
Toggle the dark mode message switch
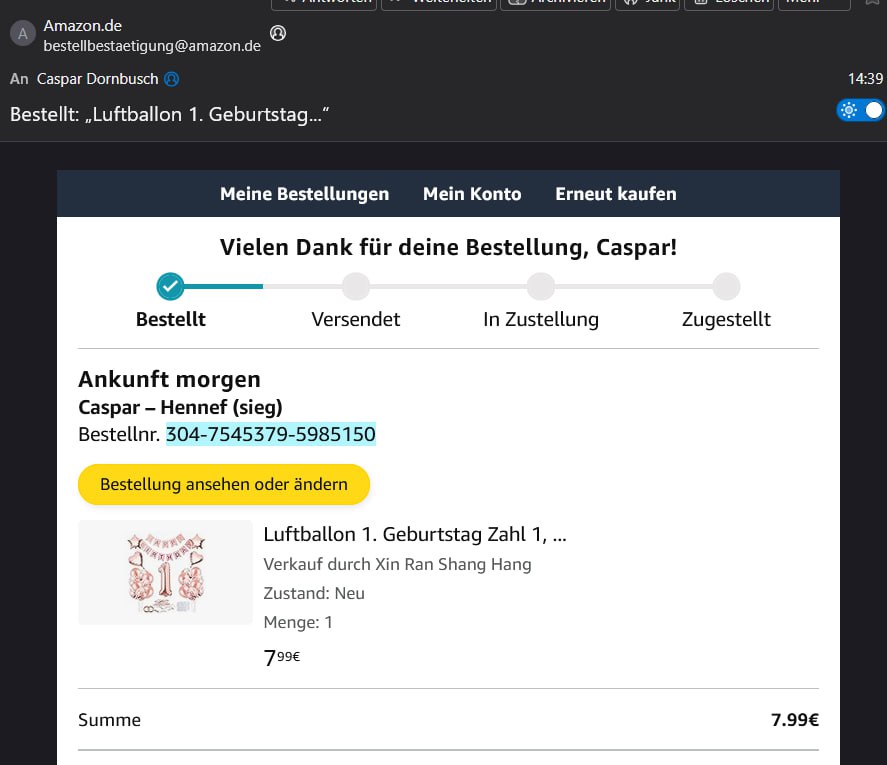click(861, 110)
